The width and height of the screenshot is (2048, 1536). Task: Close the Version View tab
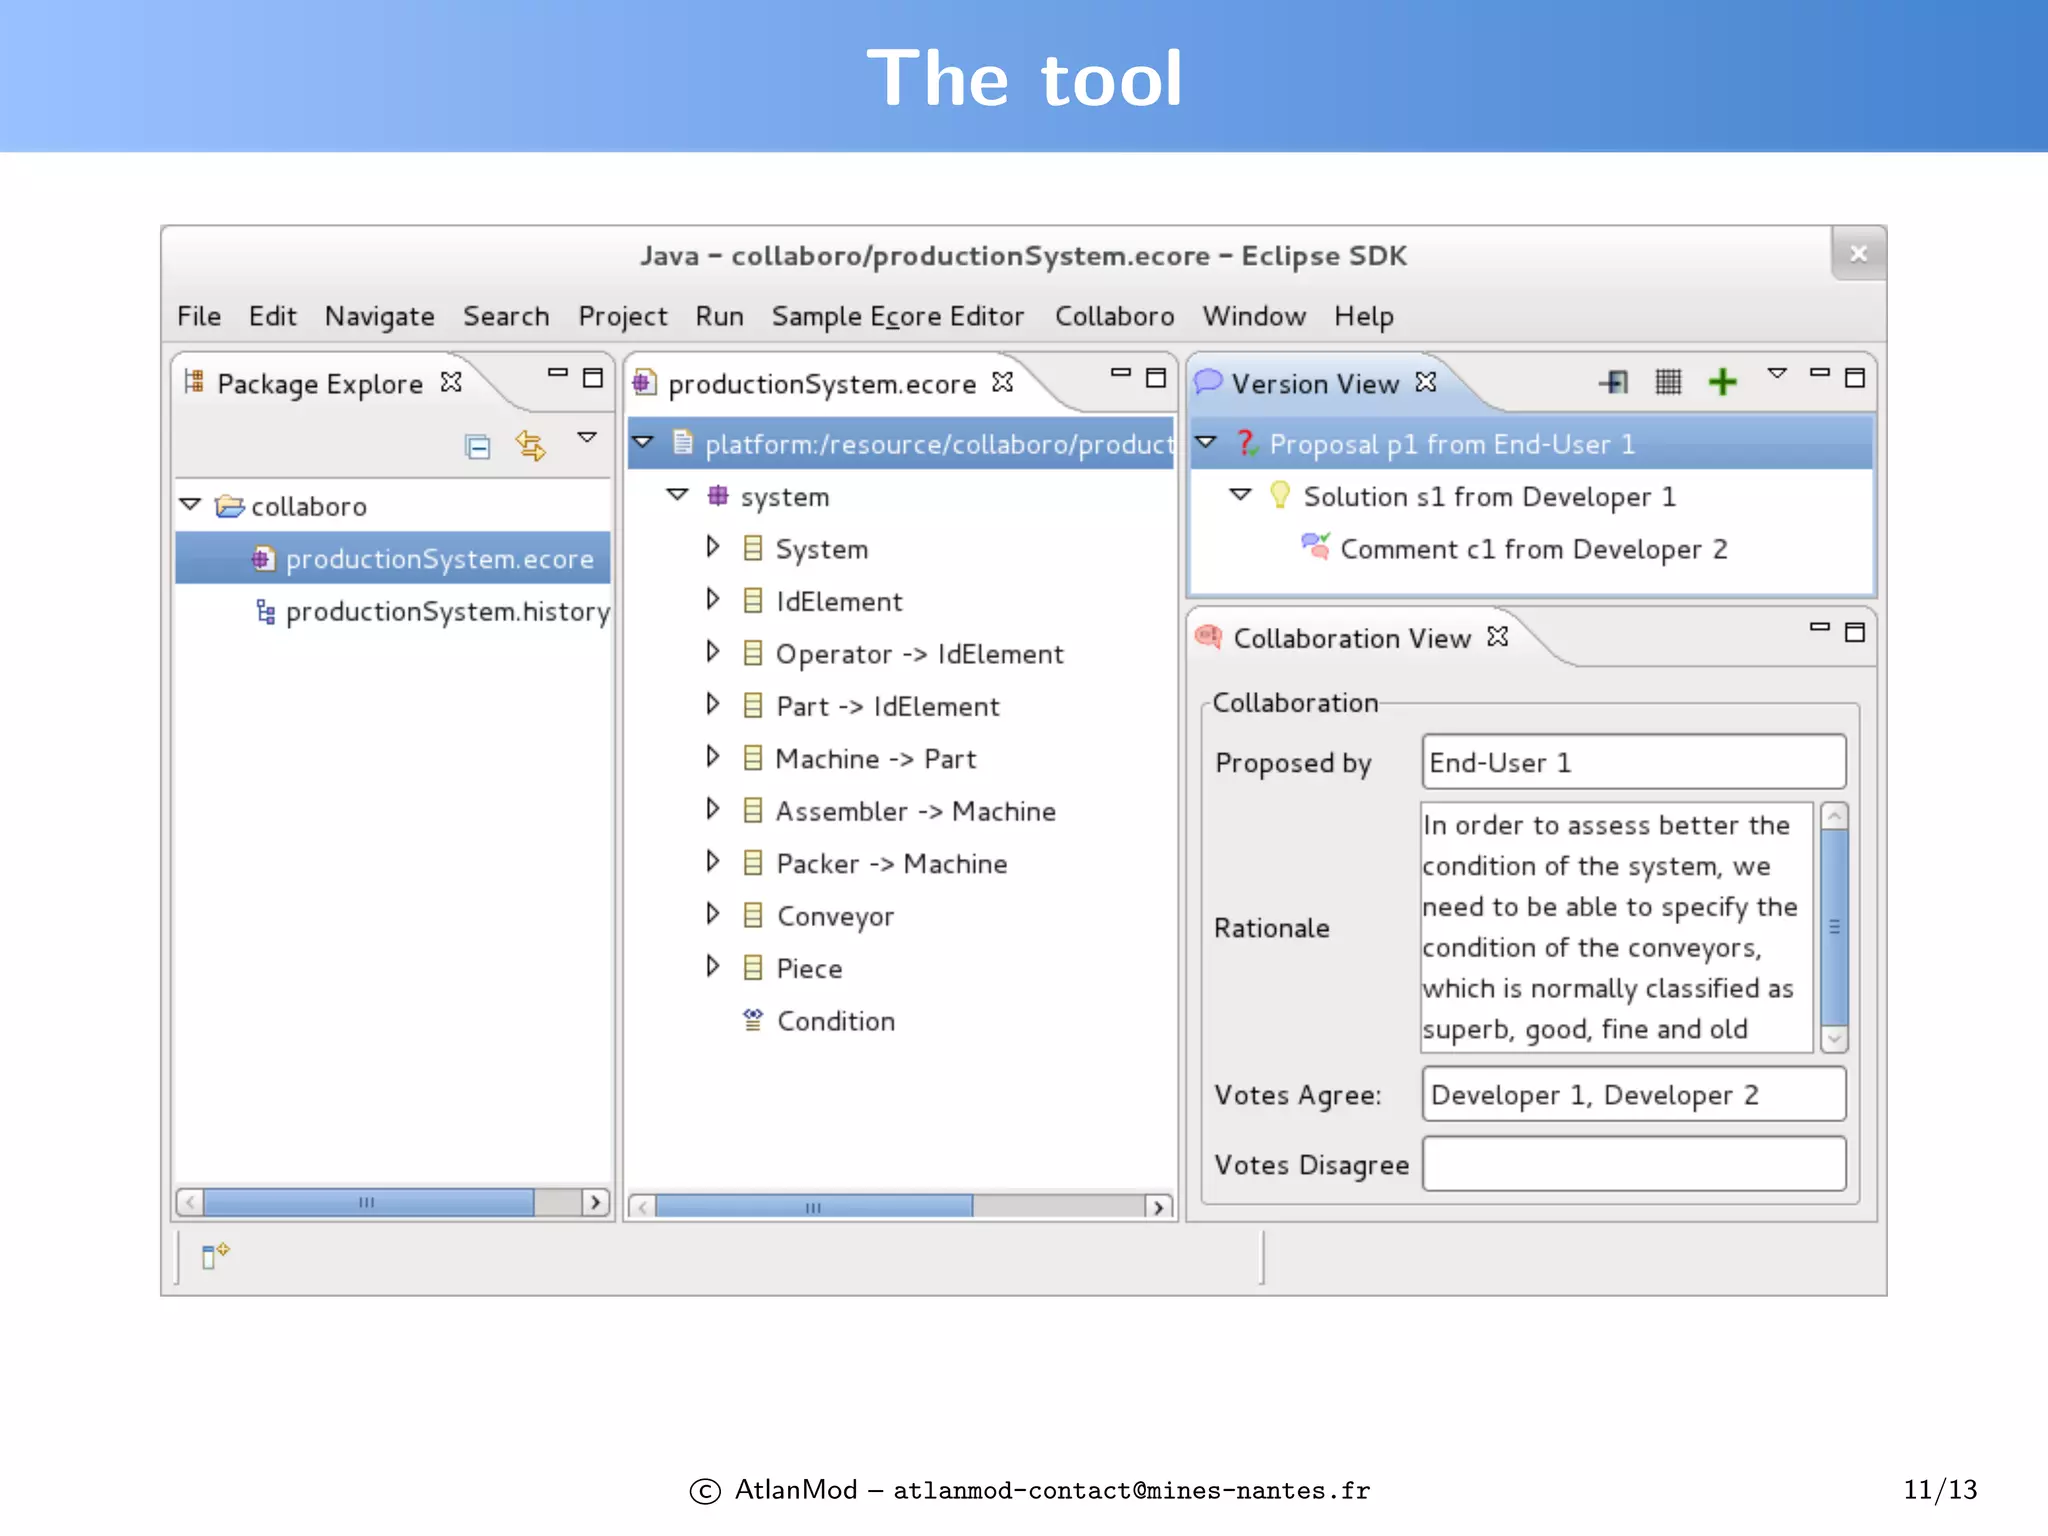click(1426, 382)
